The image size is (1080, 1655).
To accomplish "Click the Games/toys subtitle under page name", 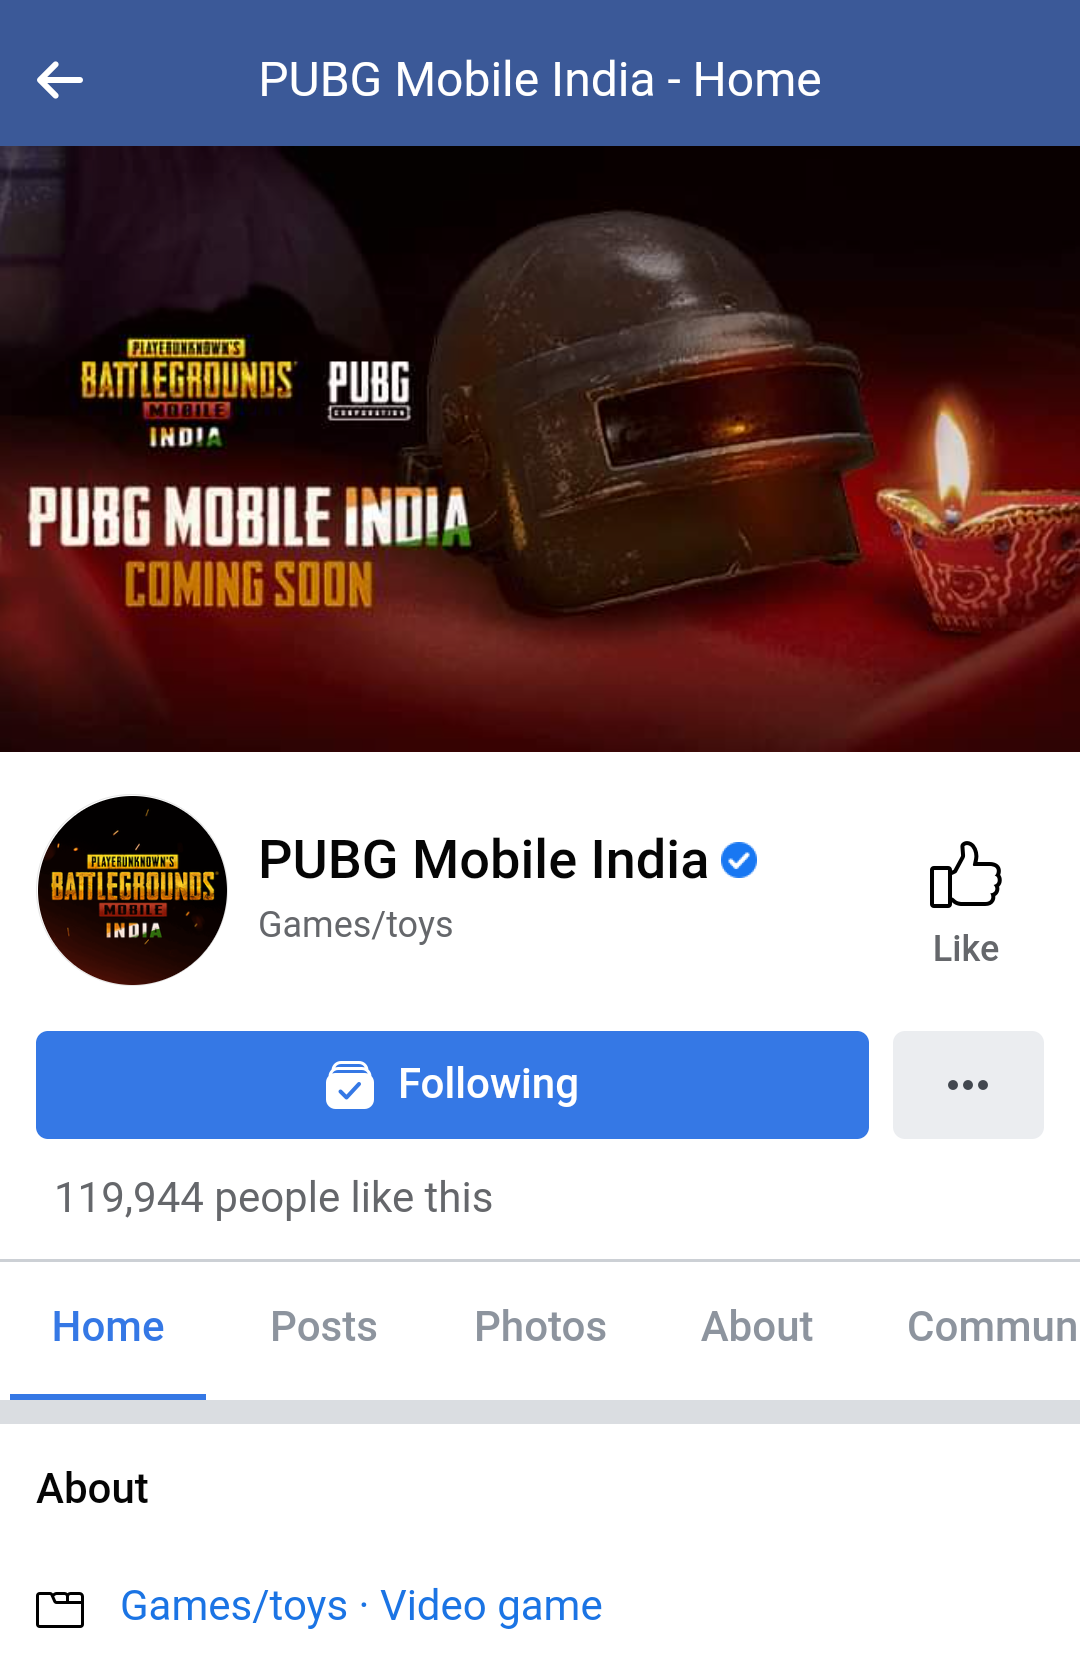I will 356,925.
